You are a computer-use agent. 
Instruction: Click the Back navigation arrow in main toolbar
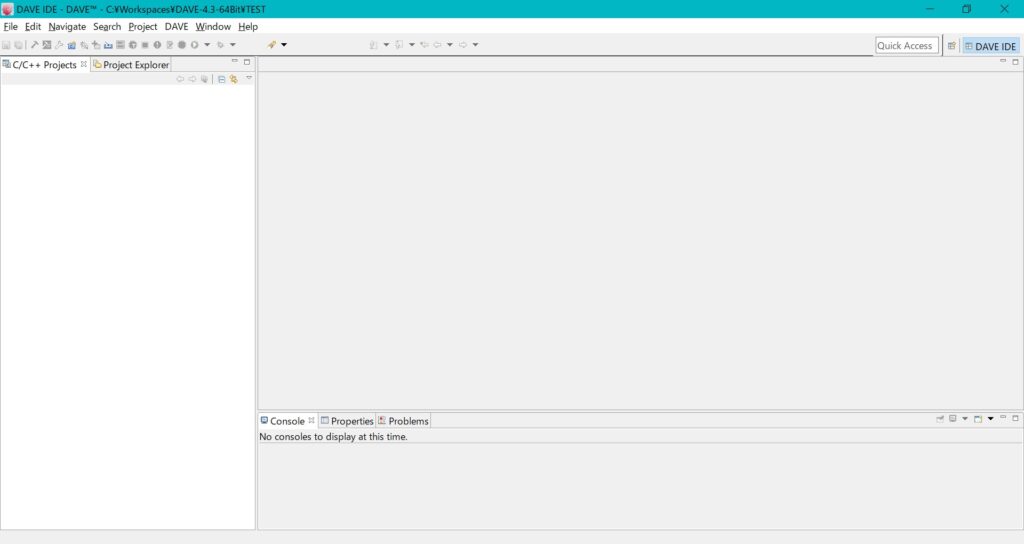(x=437, y=44)
